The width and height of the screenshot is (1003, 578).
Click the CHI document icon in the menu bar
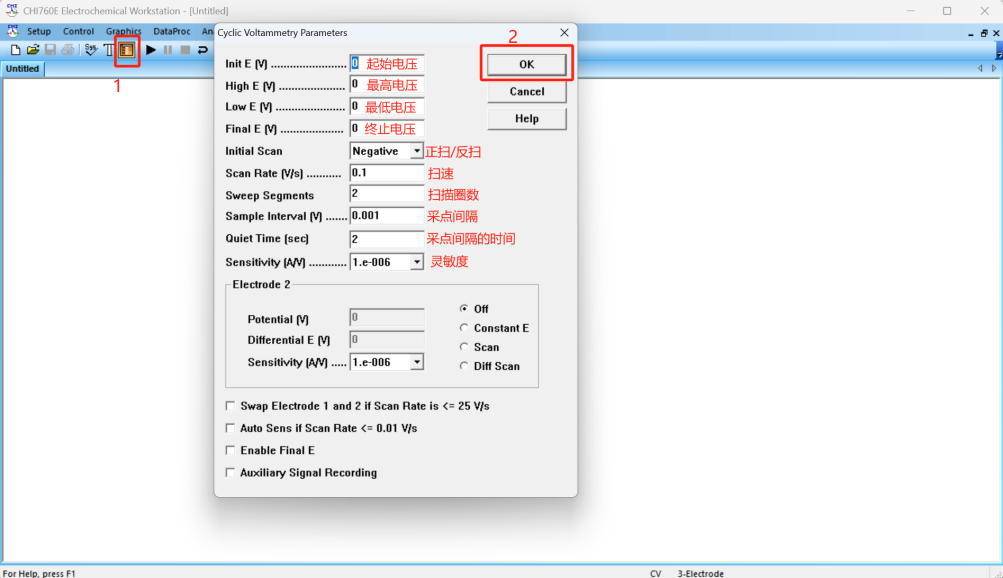click(x=12, y=31)
